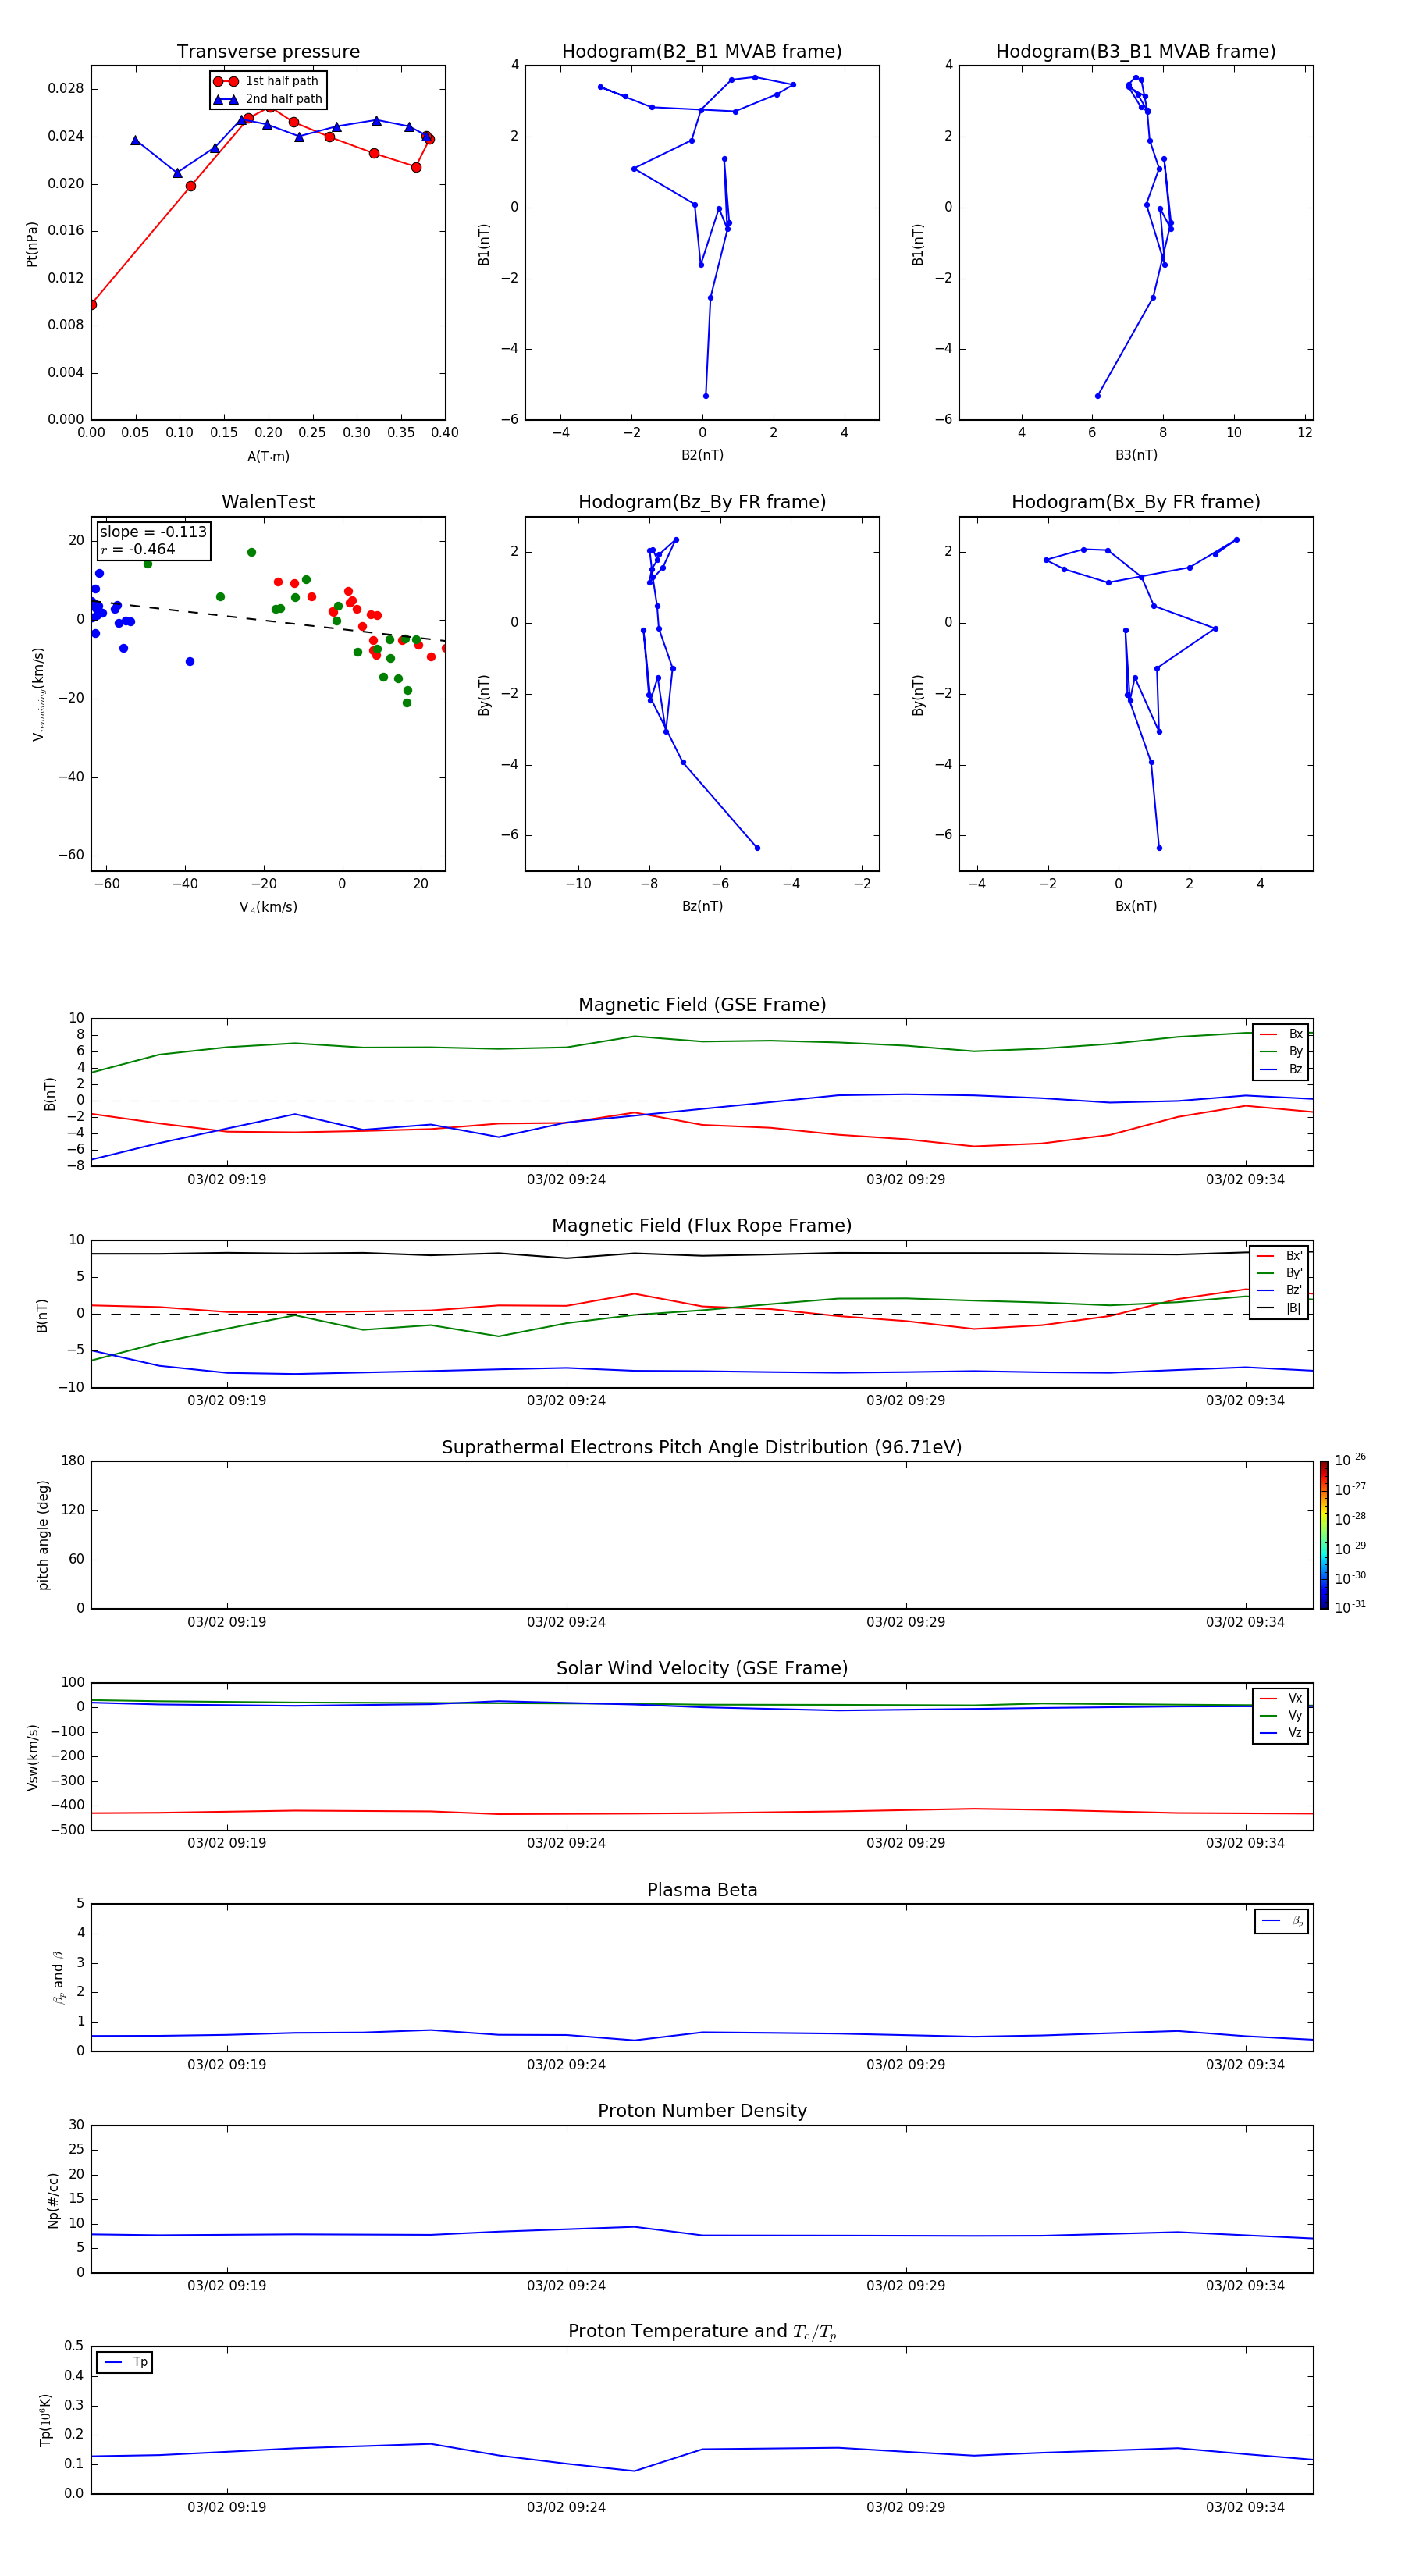Click the 180 tick on pitch angle axis
Viewport: 1405px width, 2576px height.
click(x=73, y=1461)
